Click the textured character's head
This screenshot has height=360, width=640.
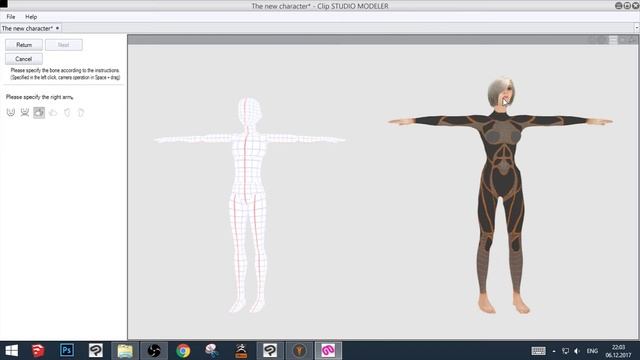coord(501,92)
